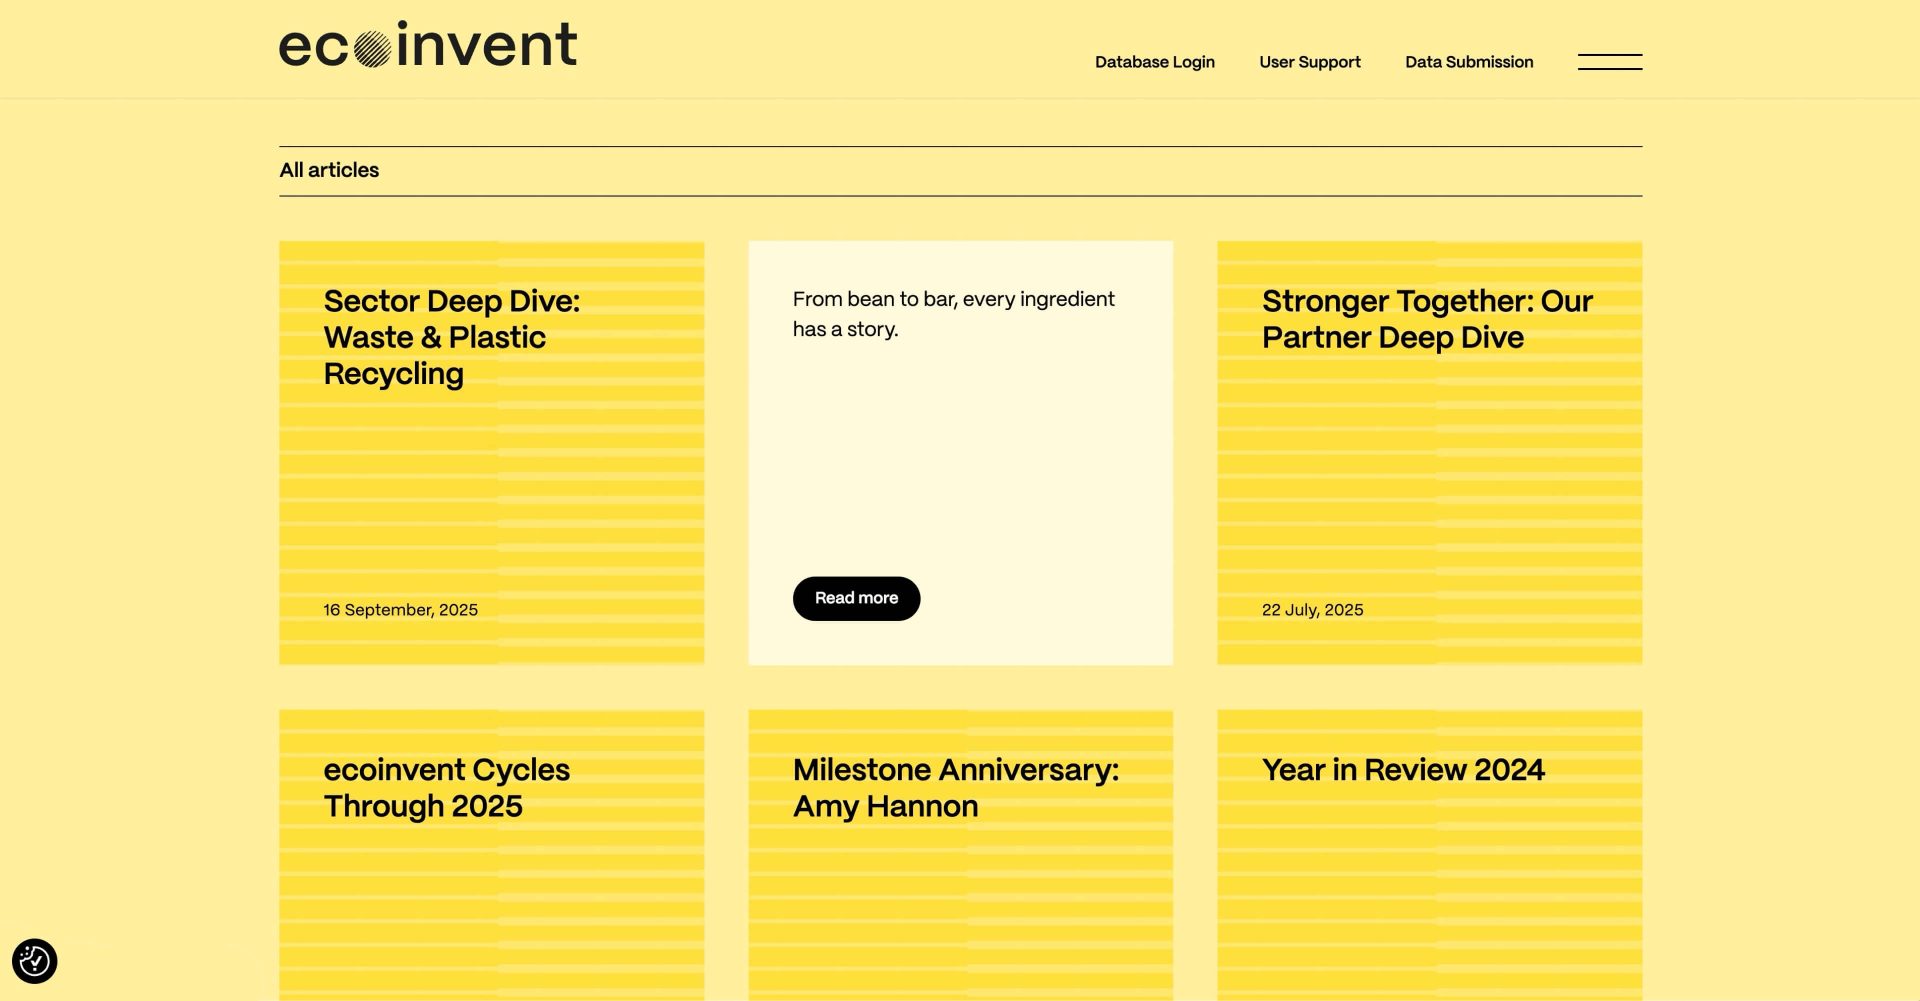
Task: Go to Database Login
Action: click(1154, 62)
